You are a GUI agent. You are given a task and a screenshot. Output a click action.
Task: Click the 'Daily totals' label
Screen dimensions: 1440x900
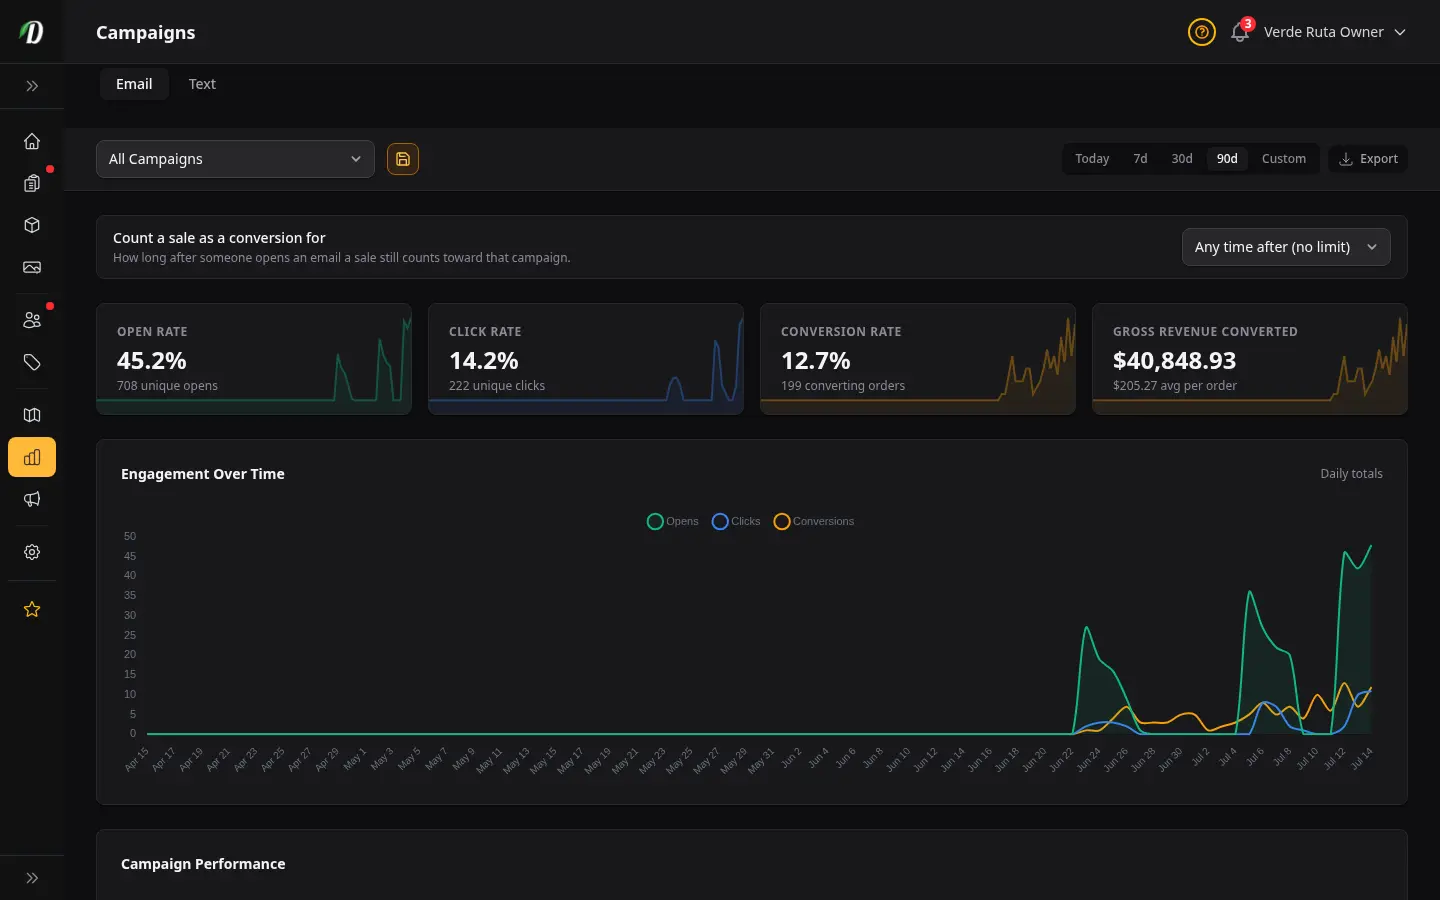tap(1351, 474)
